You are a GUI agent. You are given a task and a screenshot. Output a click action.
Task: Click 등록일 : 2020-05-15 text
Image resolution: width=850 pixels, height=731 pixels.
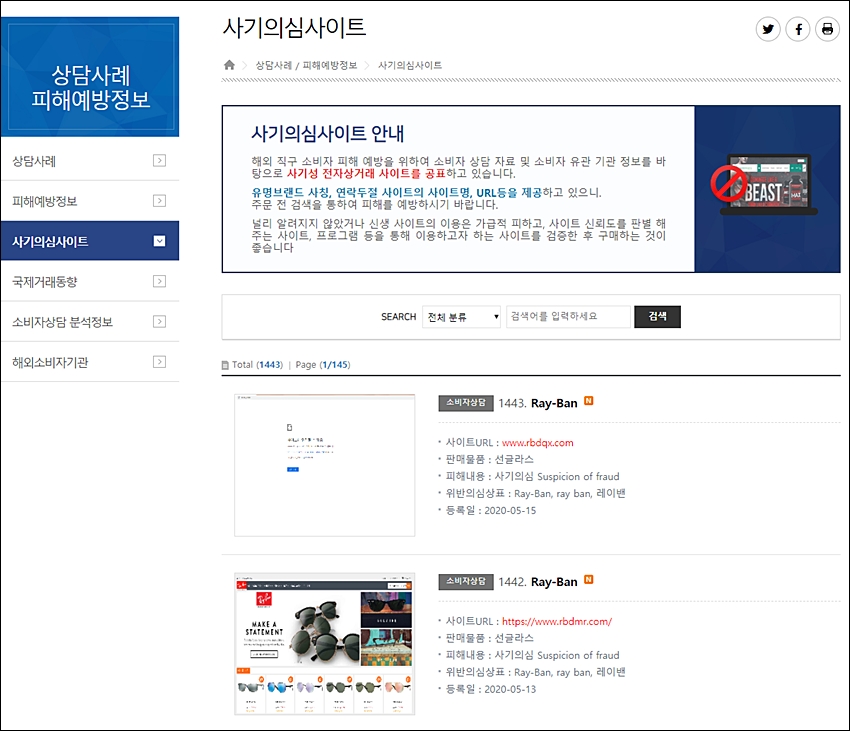[x=491, y=510]
